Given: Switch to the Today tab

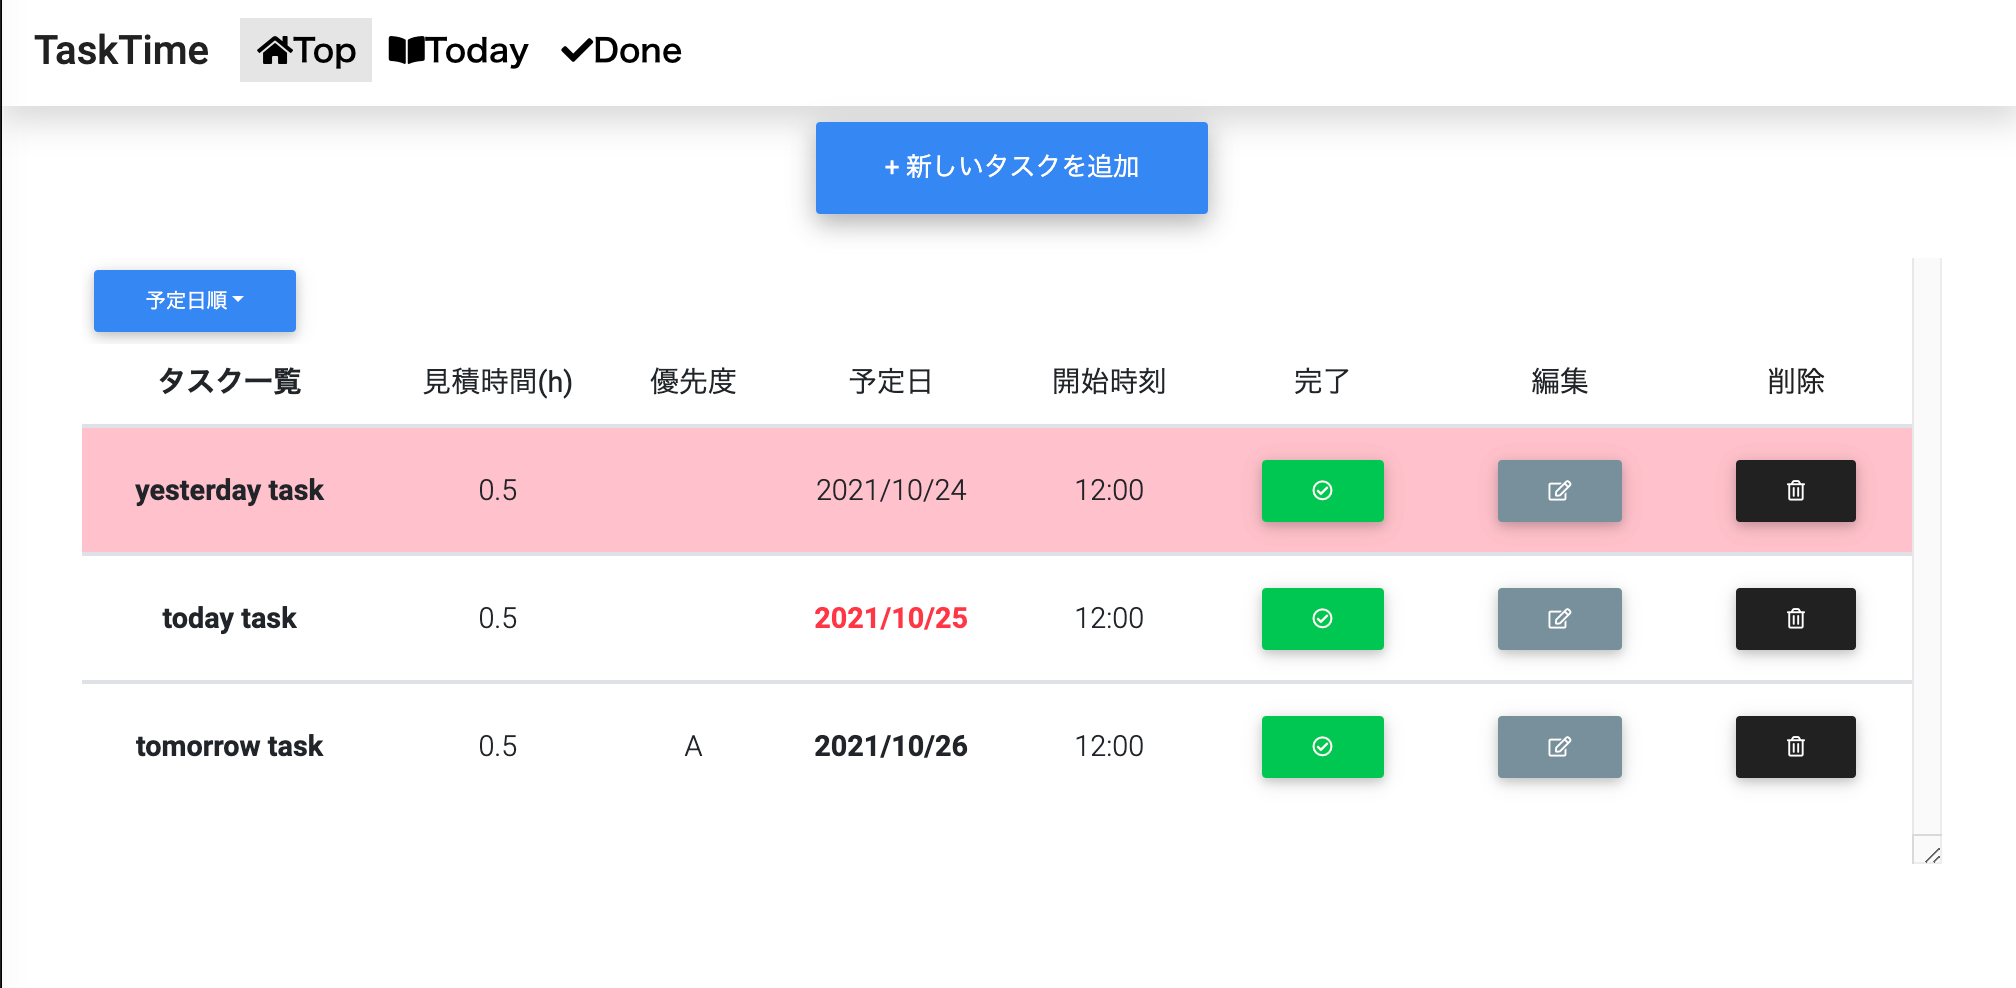Looking at the screenshot, I should 458,50.
